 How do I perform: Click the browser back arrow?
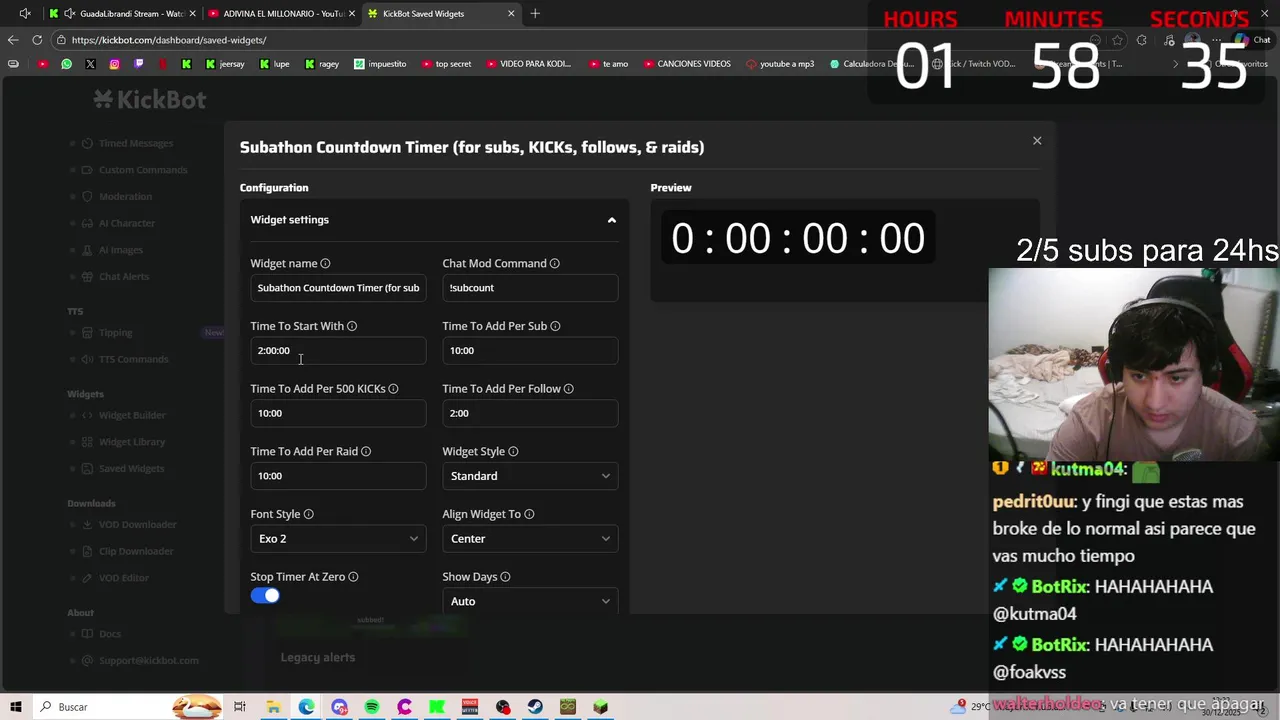point(13,40)
